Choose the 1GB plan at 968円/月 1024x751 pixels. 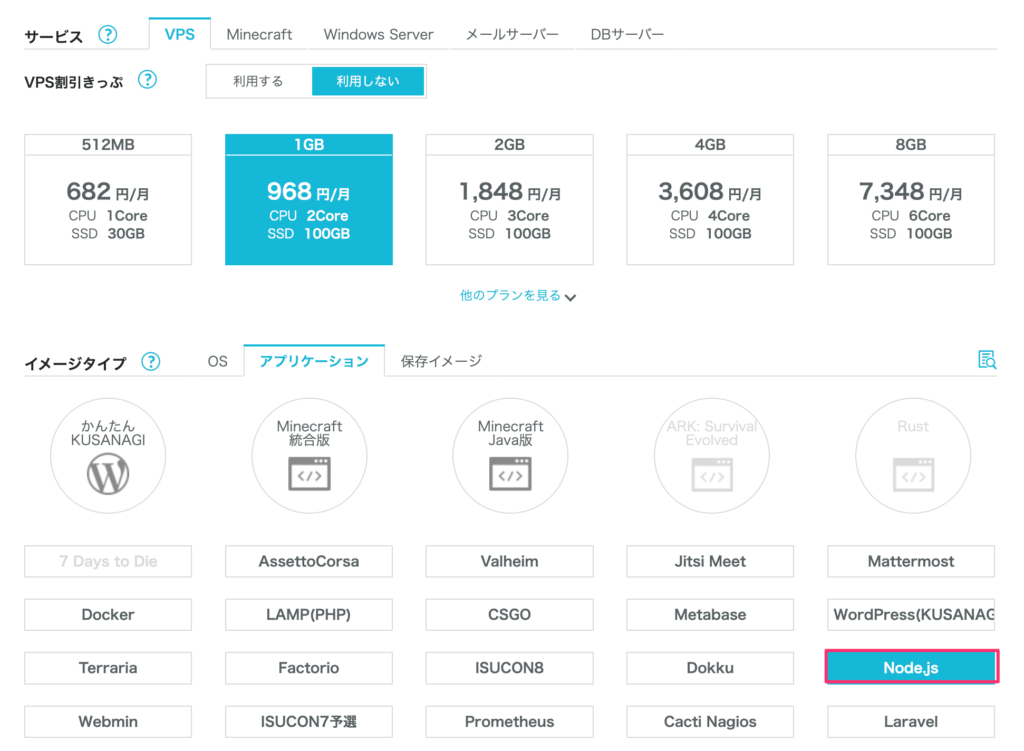pyautogui.click(x=309, y=199)
